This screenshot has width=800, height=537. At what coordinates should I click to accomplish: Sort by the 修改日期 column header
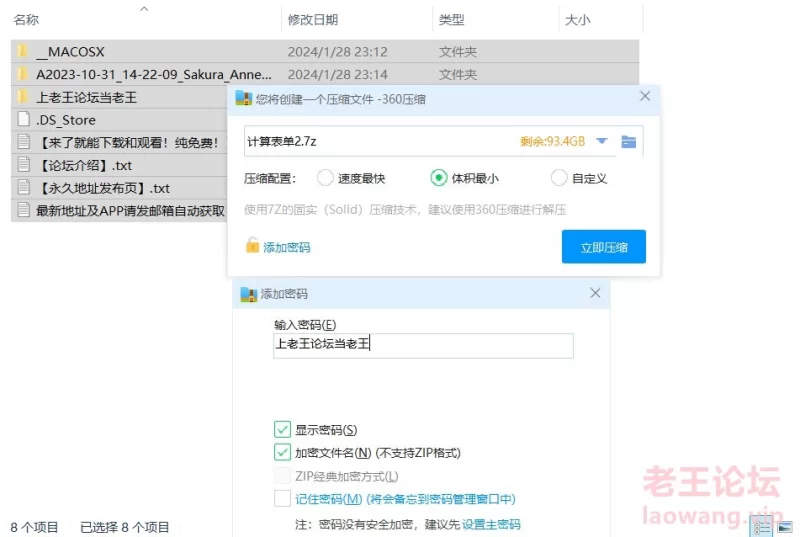coord(313,20)
